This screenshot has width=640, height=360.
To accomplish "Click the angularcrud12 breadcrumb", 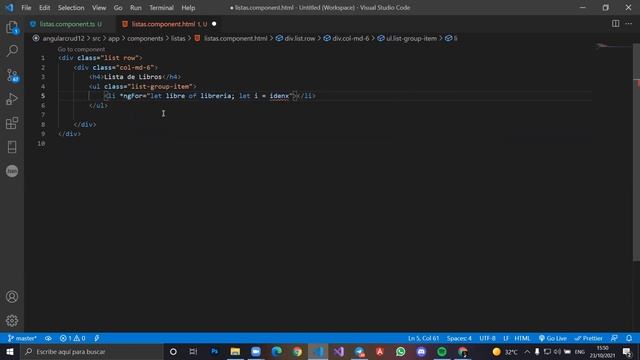I will point(63,38).
